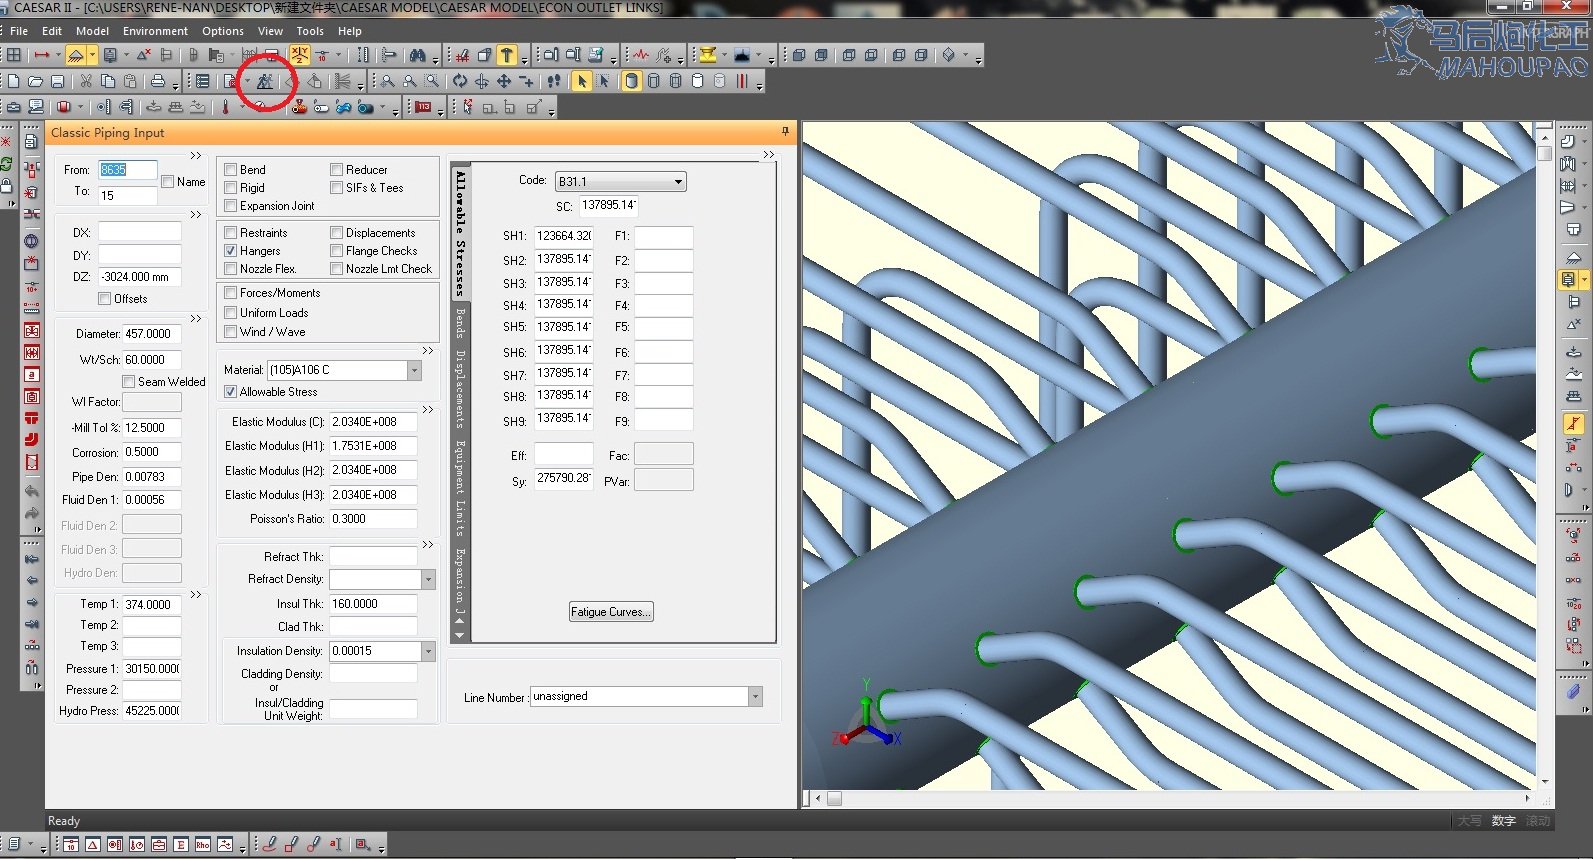Open the Model menu

click(x=92, y=31)
